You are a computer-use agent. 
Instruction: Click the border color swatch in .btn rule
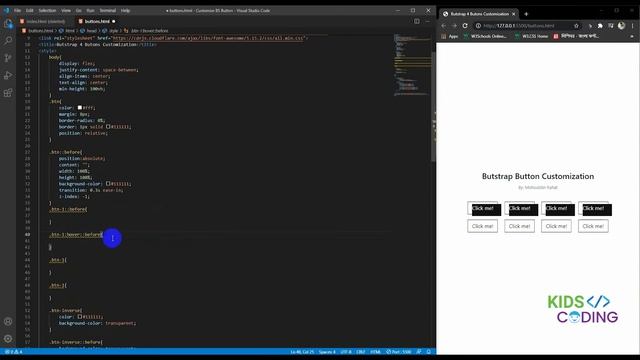point(108,127)
